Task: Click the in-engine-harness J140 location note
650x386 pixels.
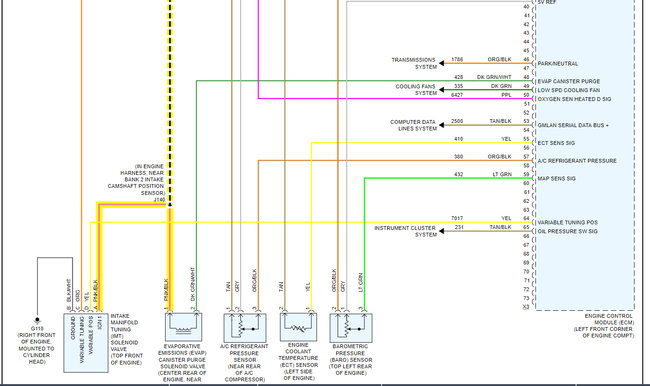Action: click(x=136, y=180)
